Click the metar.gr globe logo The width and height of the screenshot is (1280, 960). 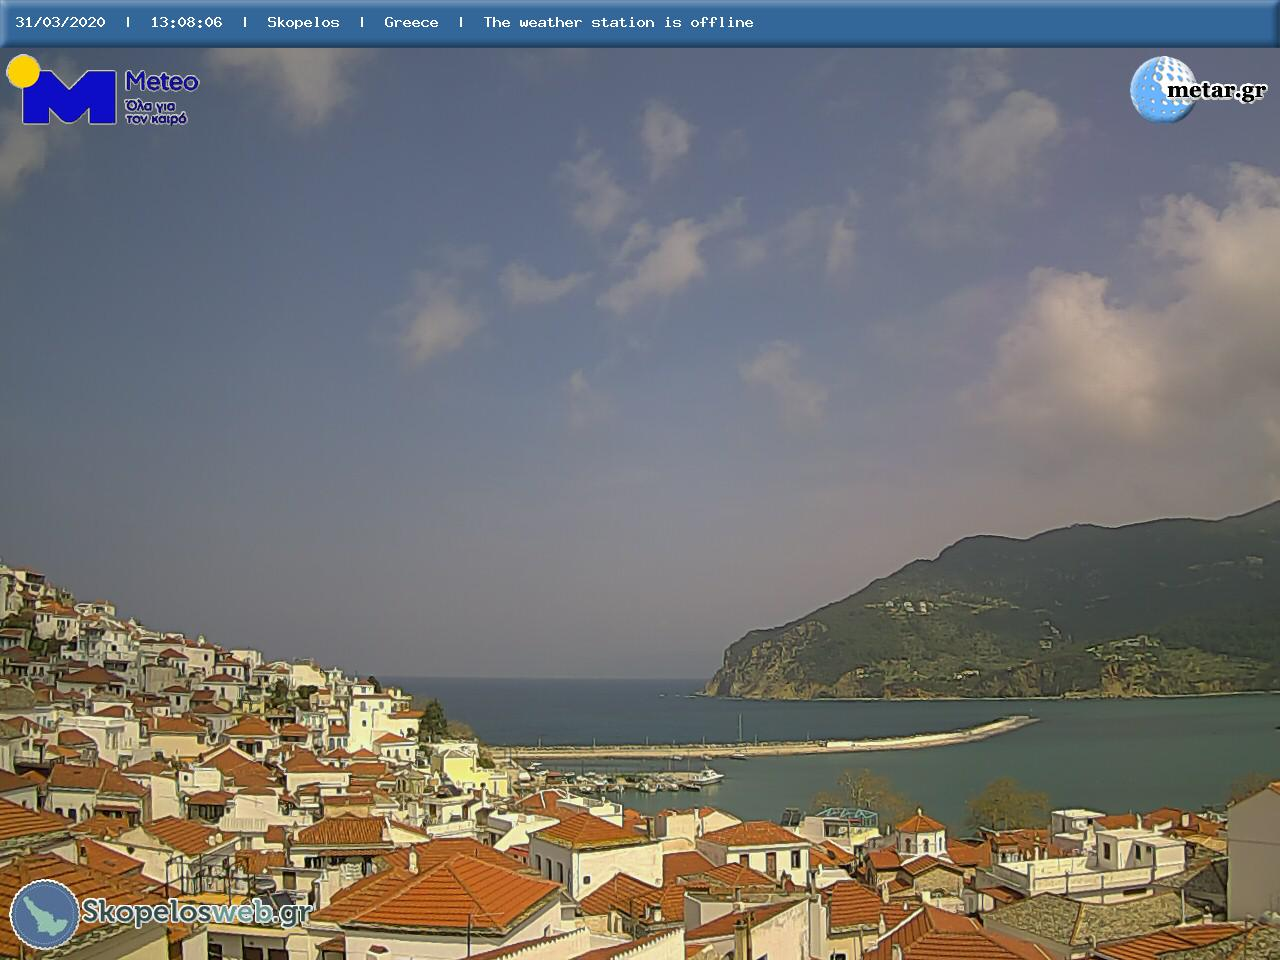[x=1163, y=89]
